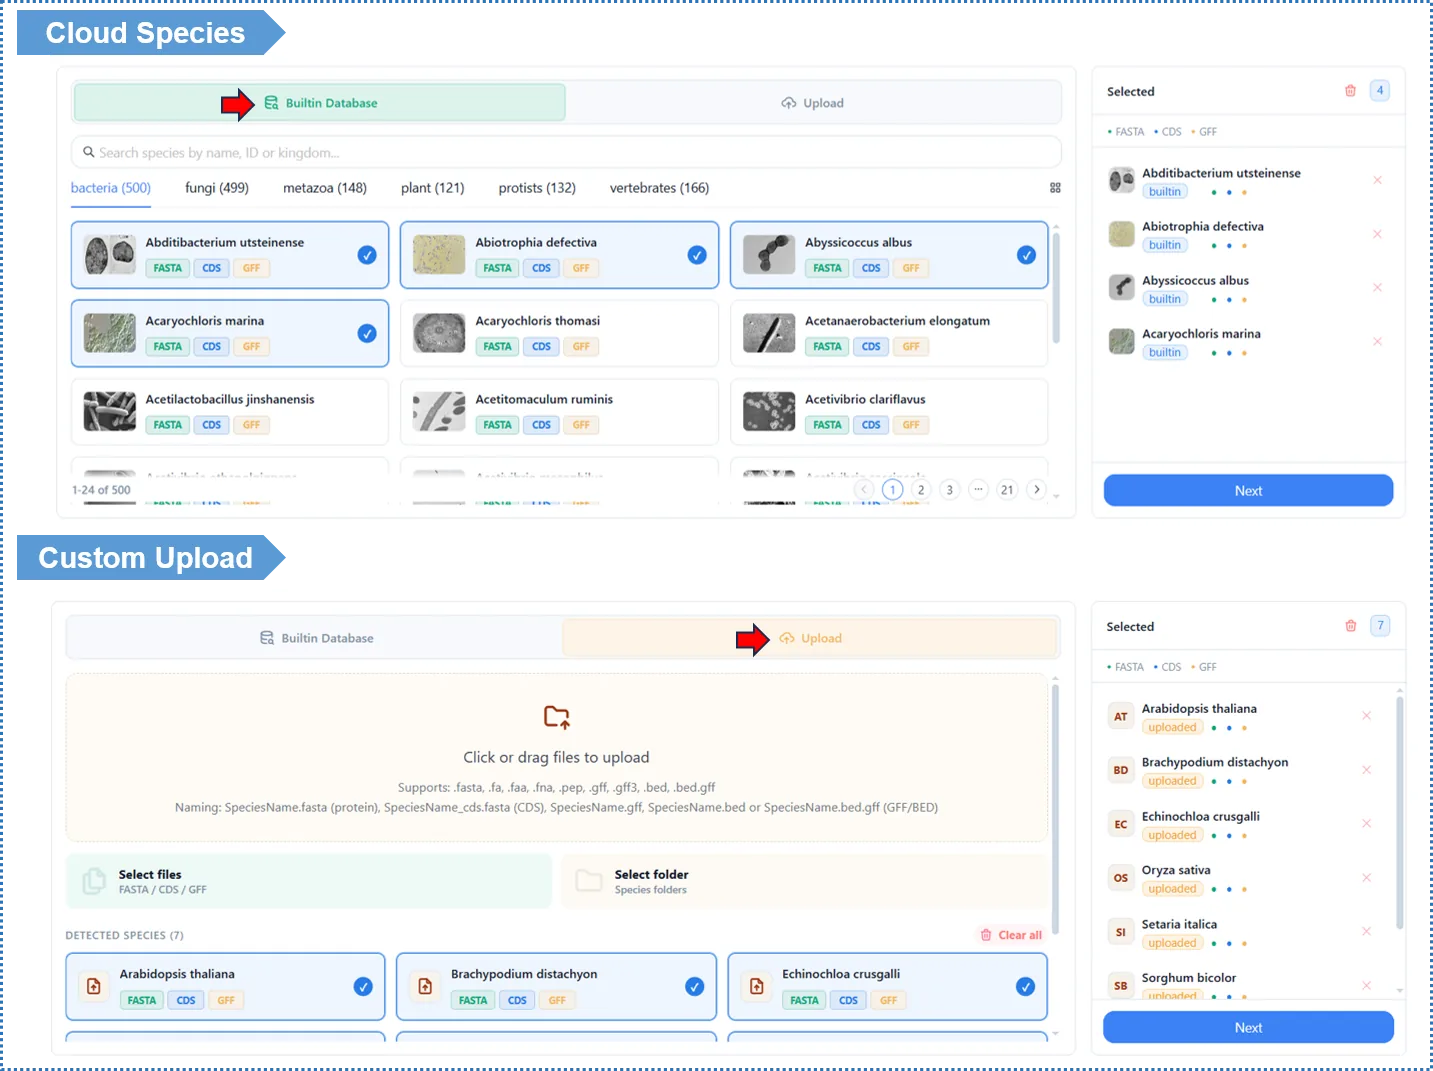Image resolution: width=1433 pixels, height=1071 pixels.
Task: Go to page 3 of species list
Action: pyautogui.click(x=949, y=490)
